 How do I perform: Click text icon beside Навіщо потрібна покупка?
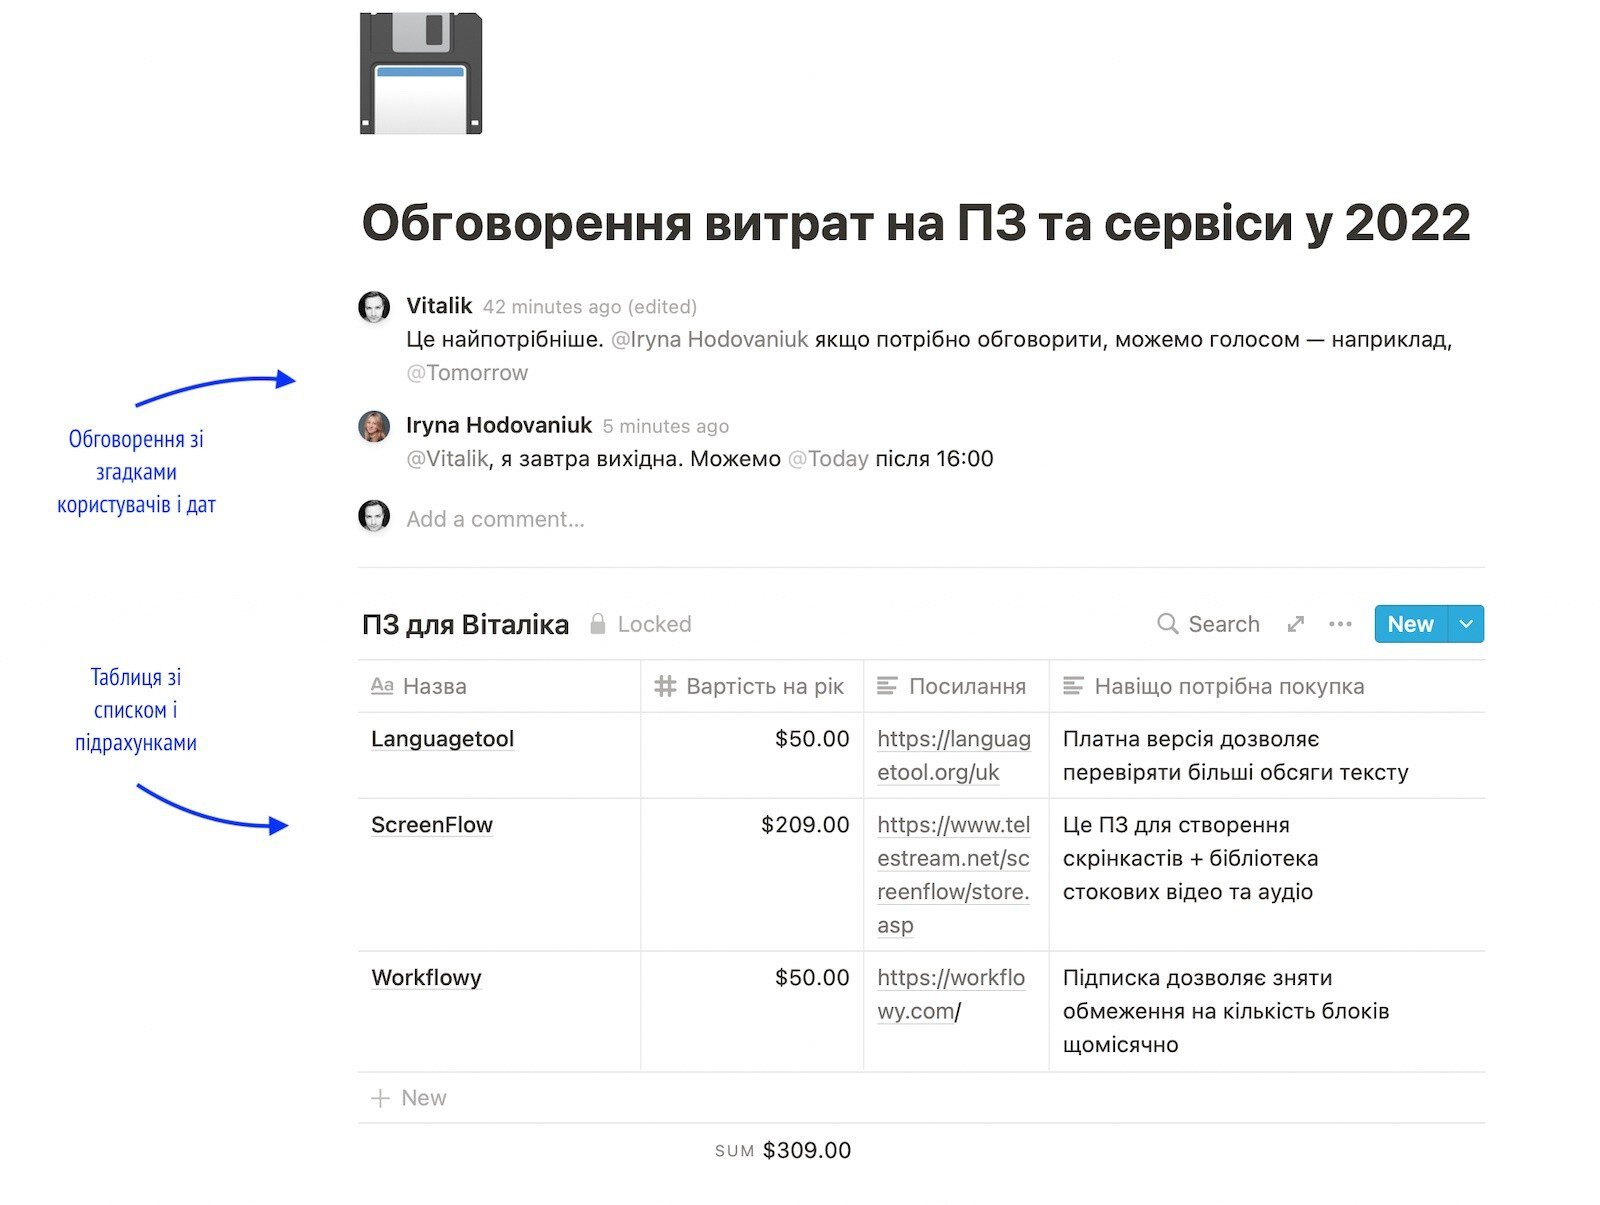[x=1073, y=686]
